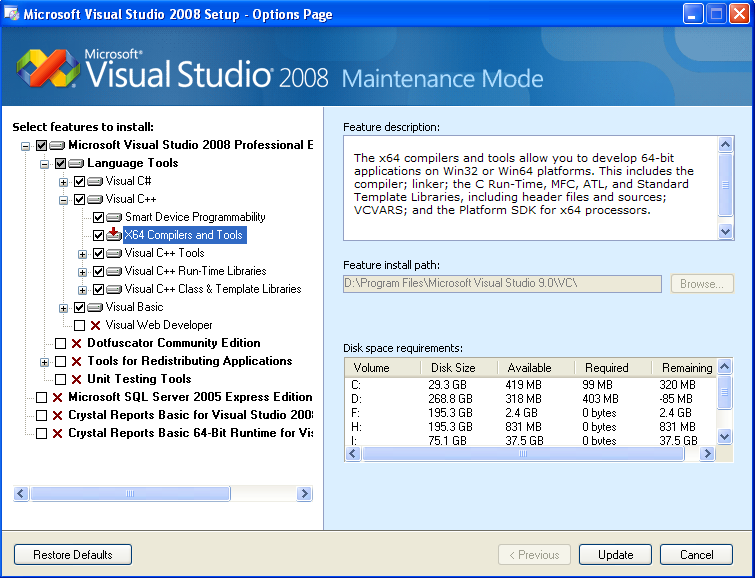Image resolution: width=755 pixels, height=578 pixels.
Task: Click the red X icon beside Visual Web Developer
Action: pyautogui.click(x=95, y=325)
